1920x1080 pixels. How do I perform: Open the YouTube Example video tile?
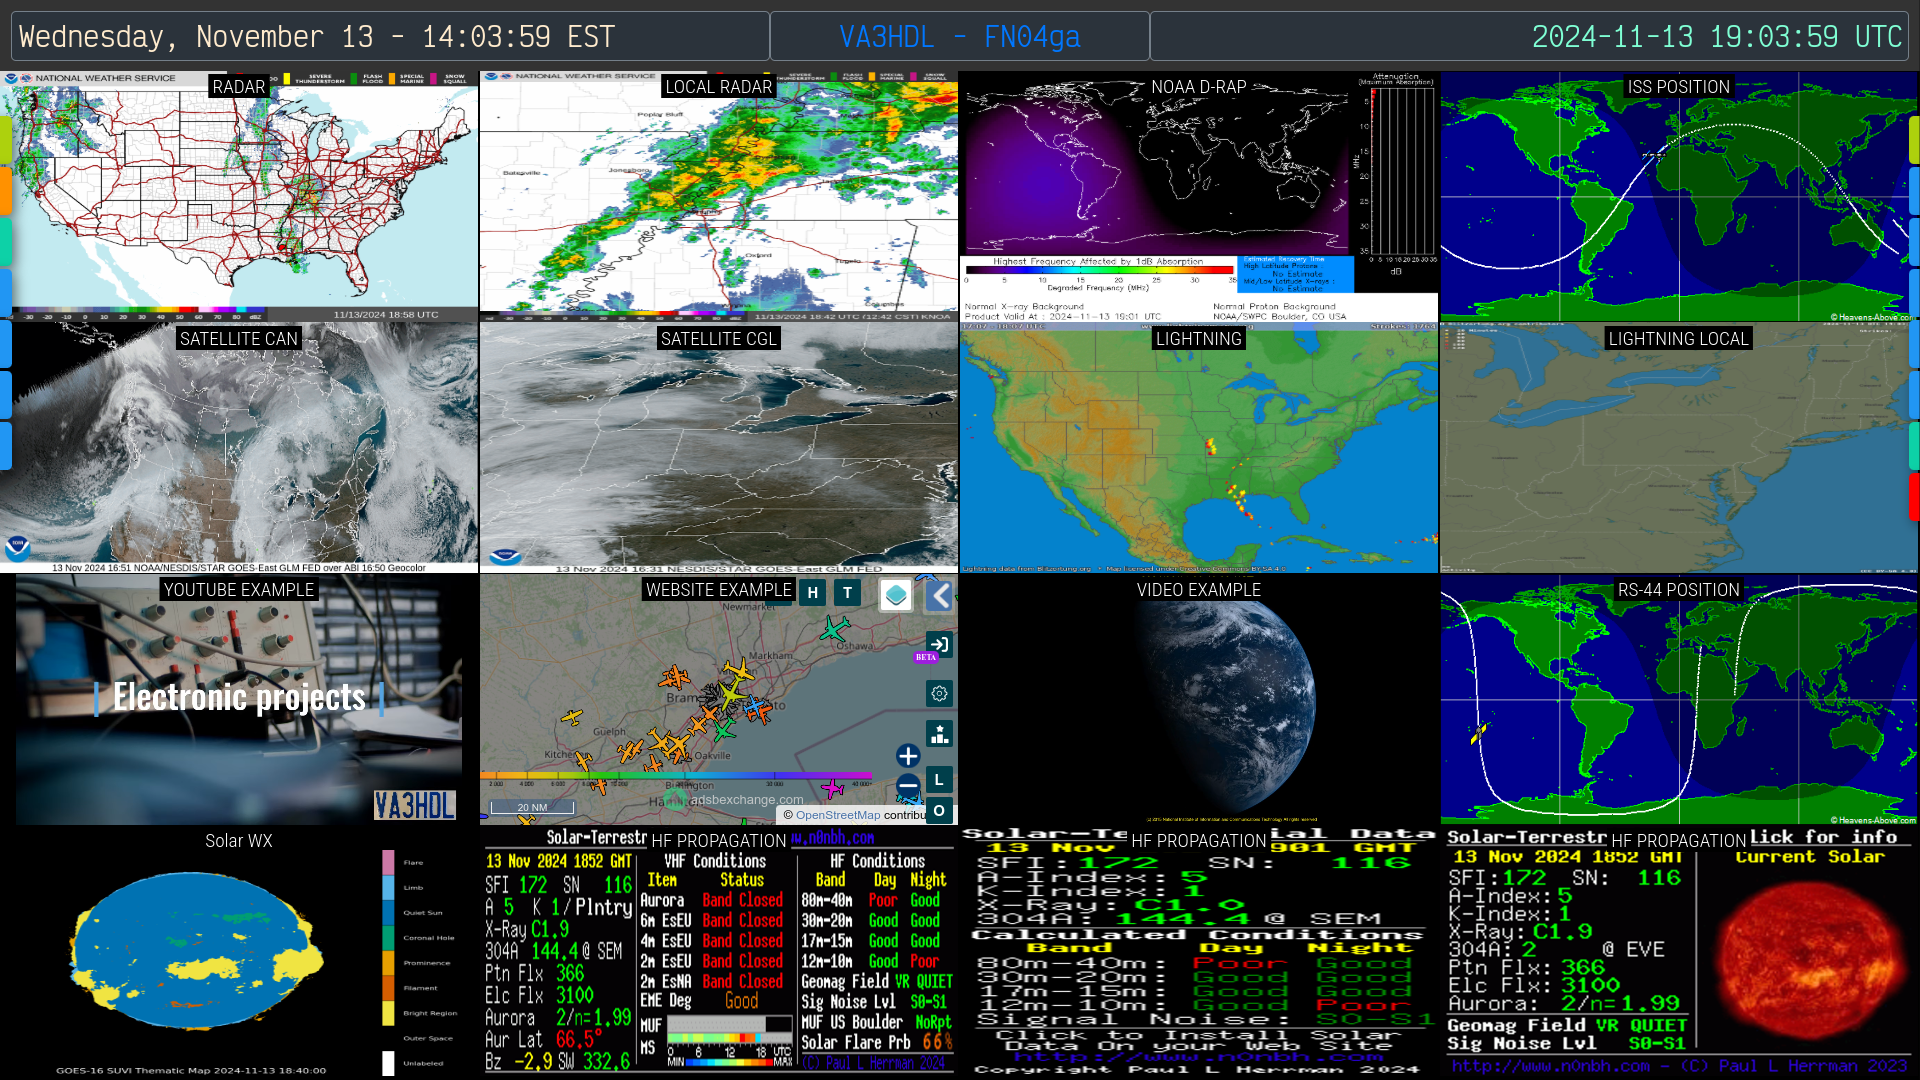coord(239,700)
